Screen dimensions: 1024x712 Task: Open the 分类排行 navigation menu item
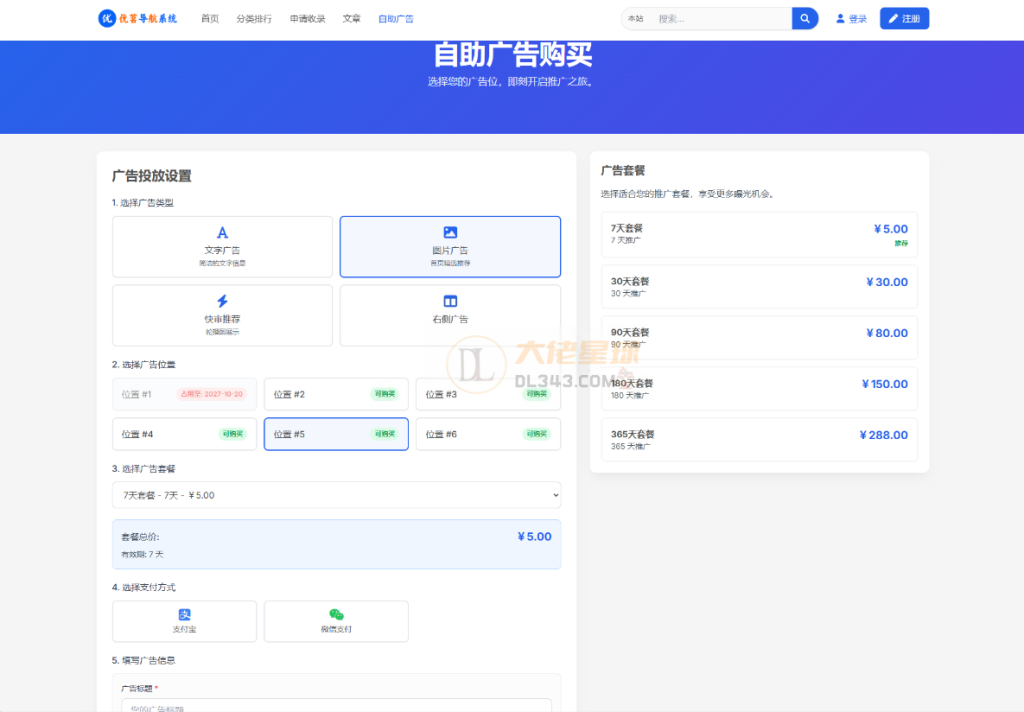[x=253, y=18]
